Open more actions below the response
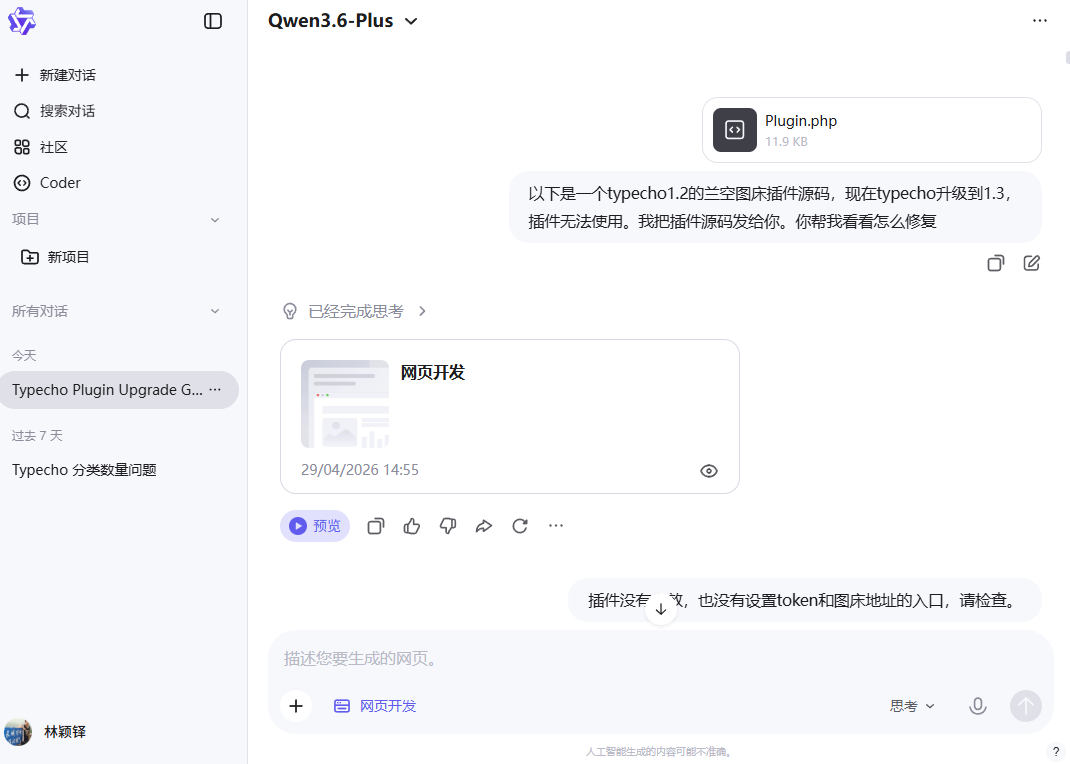This screenshot has width=1070, height=764. (x=556, y=525)
